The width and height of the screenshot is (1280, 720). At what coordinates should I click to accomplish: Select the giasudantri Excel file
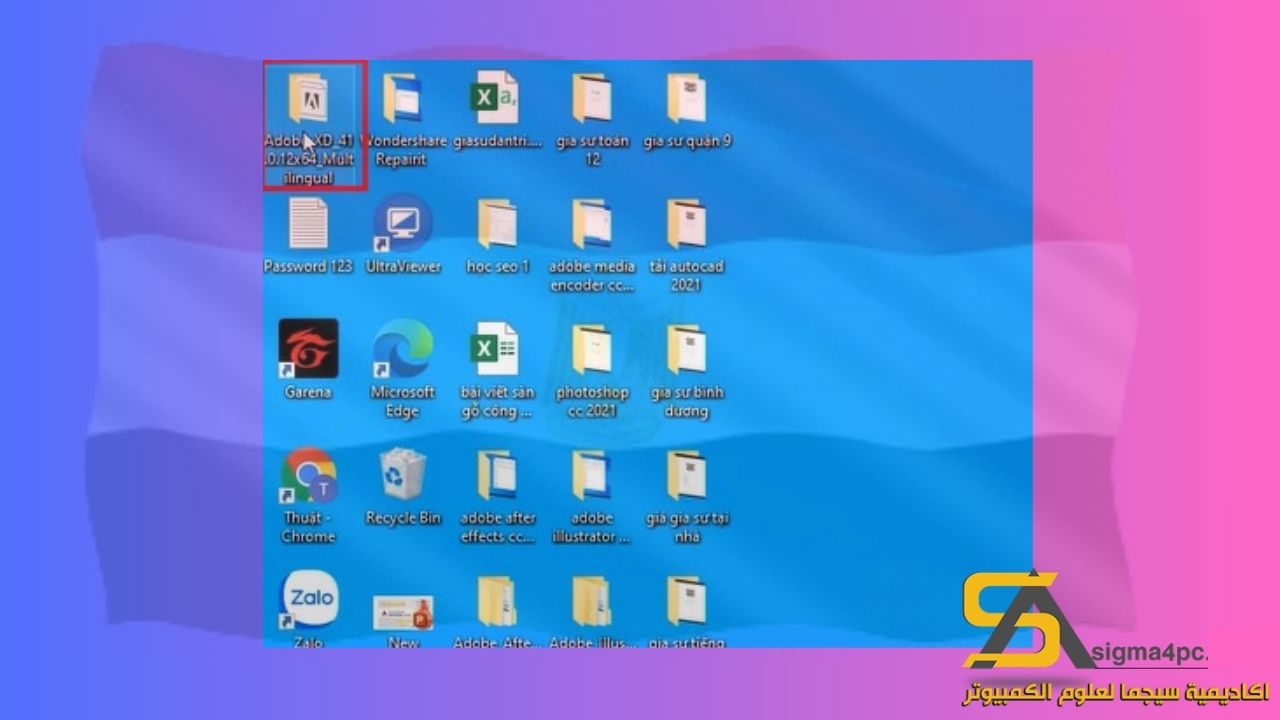[x=497, y=98]
